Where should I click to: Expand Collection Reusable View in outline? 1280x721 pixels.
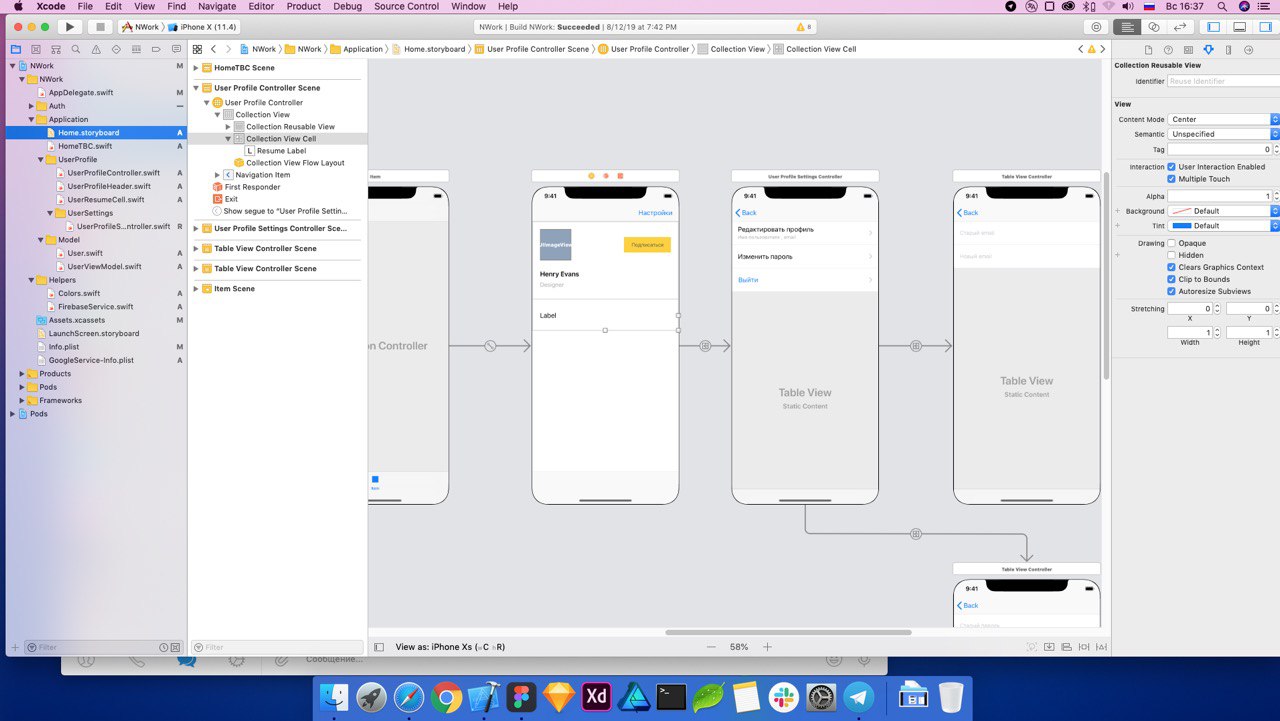pos(228,127)
